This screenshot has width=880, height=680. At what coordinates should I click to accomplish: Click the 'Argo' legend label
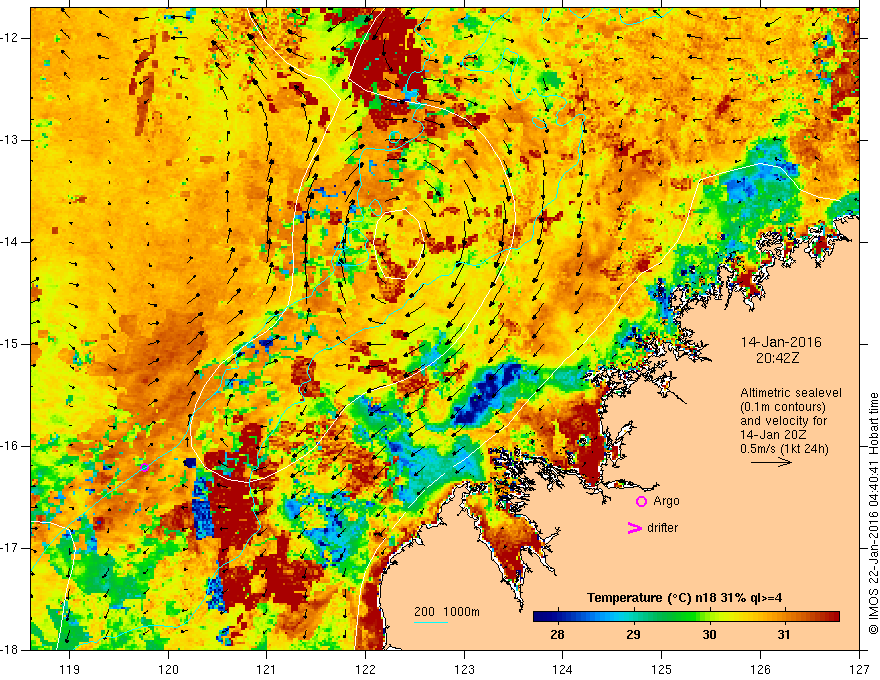click(666, 501)
